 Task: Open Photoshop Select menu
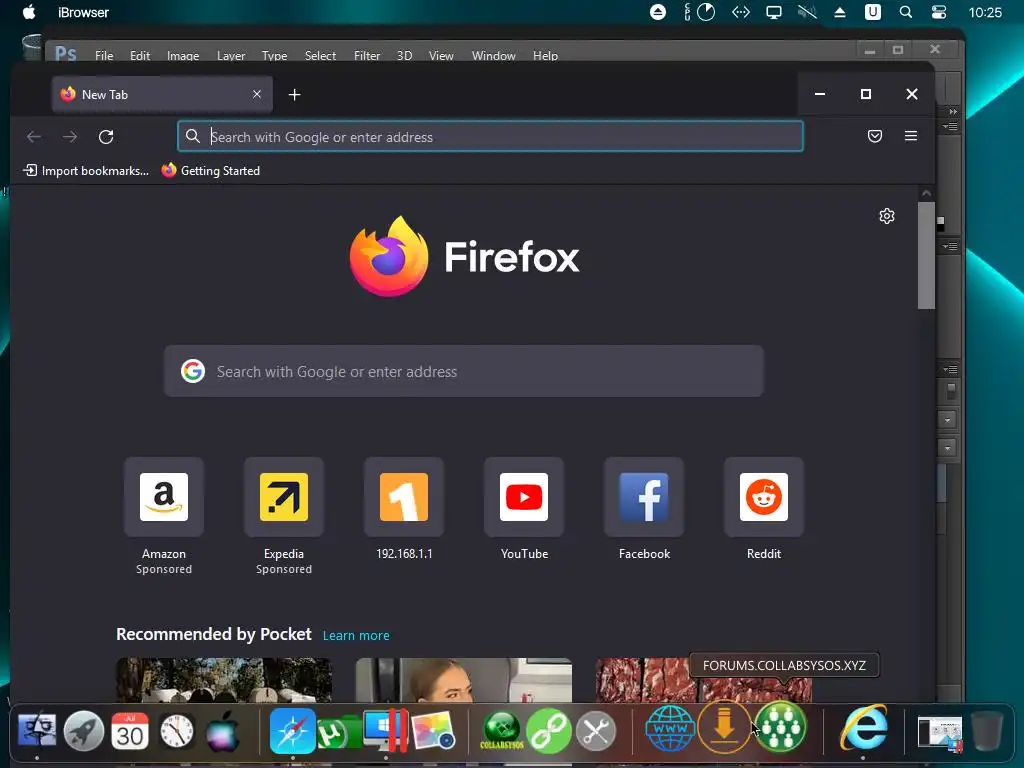(x=320, y=56)
